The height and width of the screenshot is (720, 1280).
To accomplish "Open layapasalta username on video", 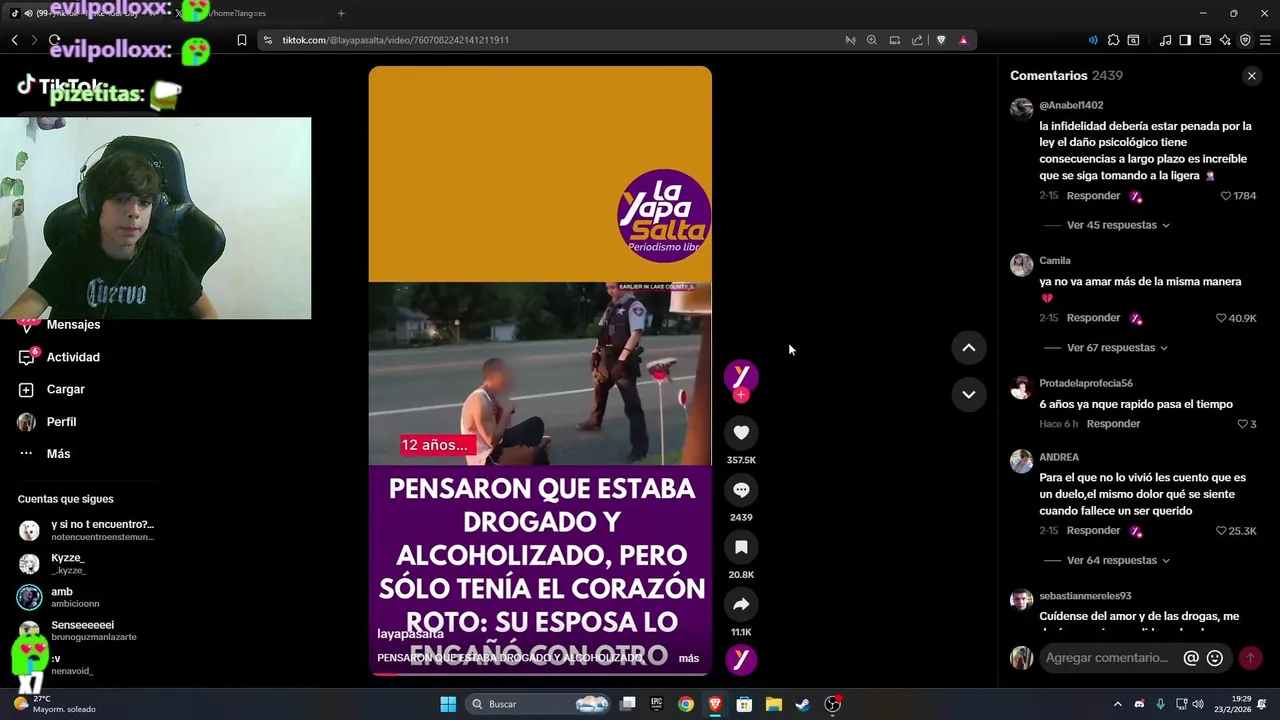I will 410,634.
